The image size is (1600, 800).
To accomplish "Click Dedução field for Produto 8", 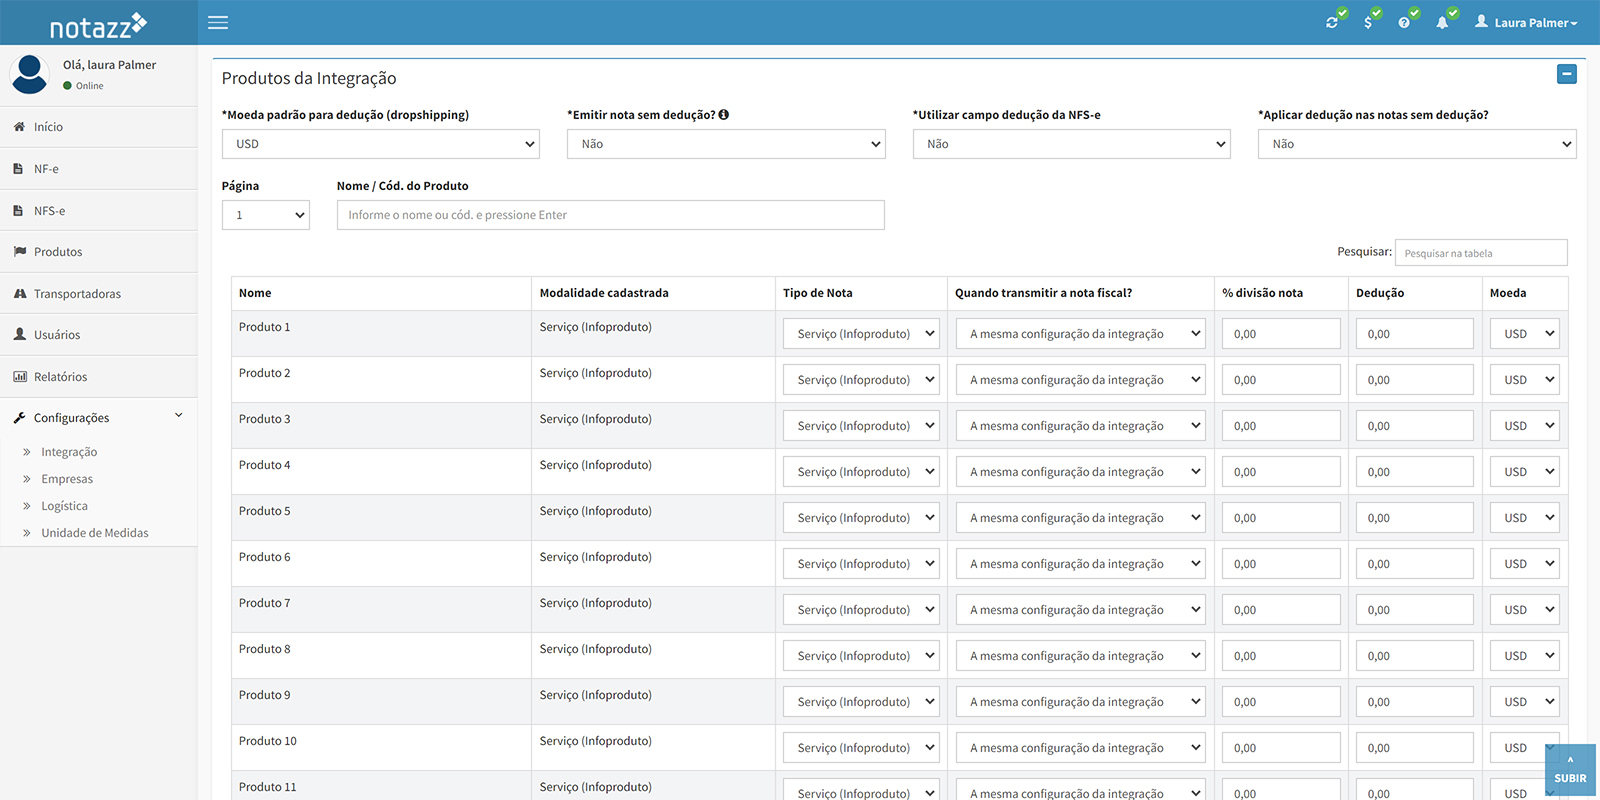I will click(x=1415, y=656).
